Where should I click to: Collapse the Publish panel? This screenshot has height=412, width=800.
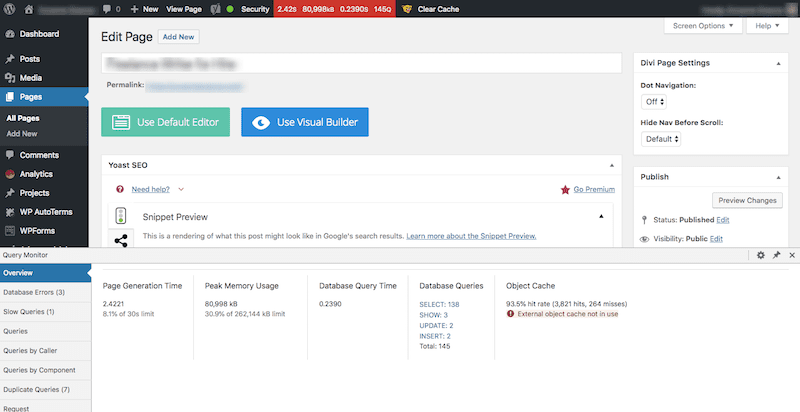(x=778, y=177)
